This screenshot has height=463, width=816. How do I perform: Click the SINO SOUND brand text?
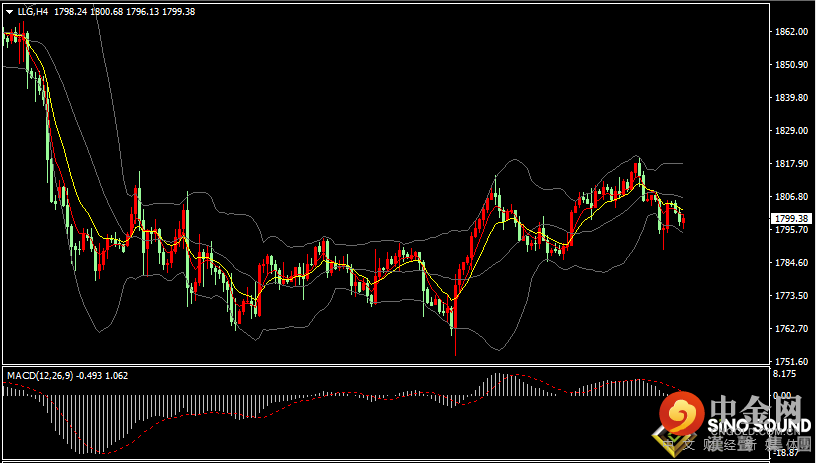coord(759,426)
